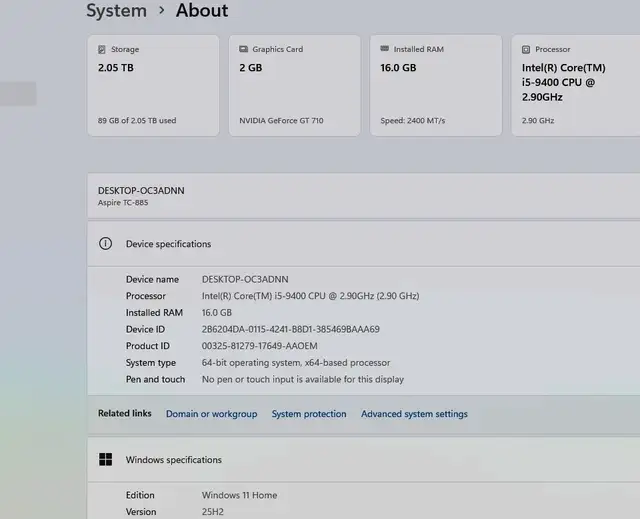Screen dimensions: 640x519
Task: Click the Product ID label
Action: coord(147,346)
